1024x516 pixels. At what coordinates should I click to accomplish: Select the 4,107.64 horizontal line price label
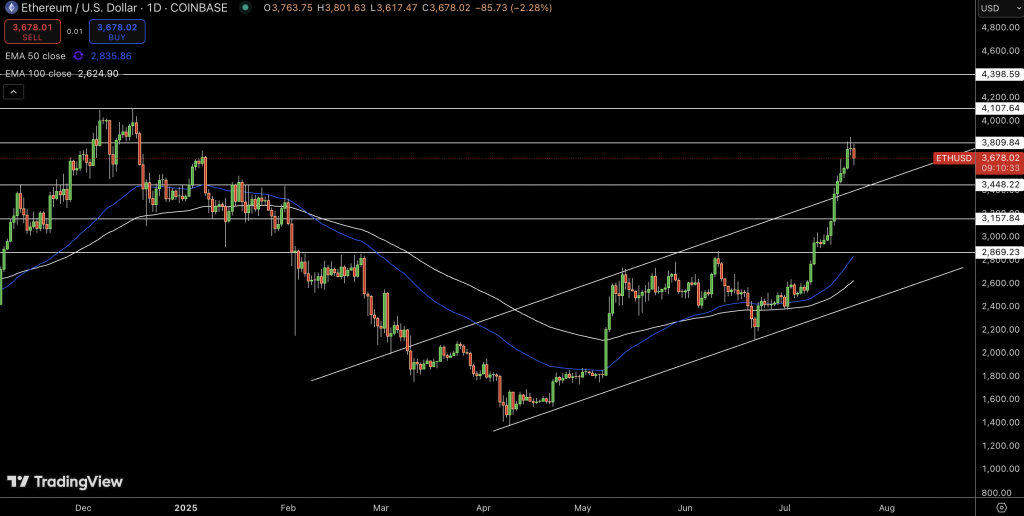point(998,108)
